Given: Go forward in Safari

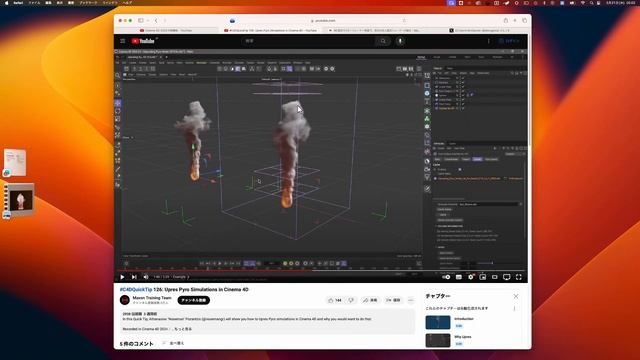Looking at the screenshot, I should [165, 20].
